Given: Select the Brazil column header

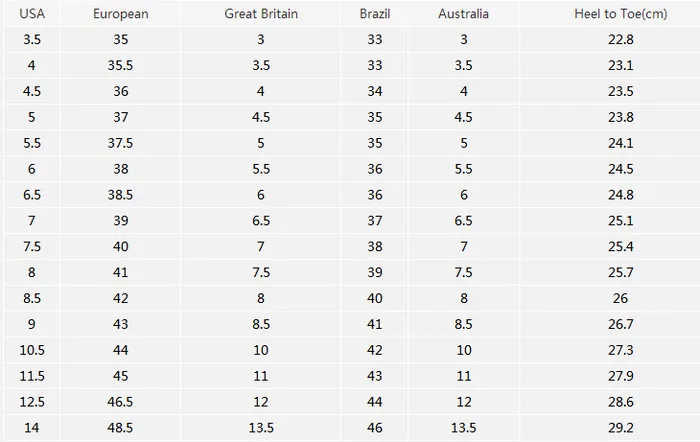Looking at the screenshot, I should (375, 14).
